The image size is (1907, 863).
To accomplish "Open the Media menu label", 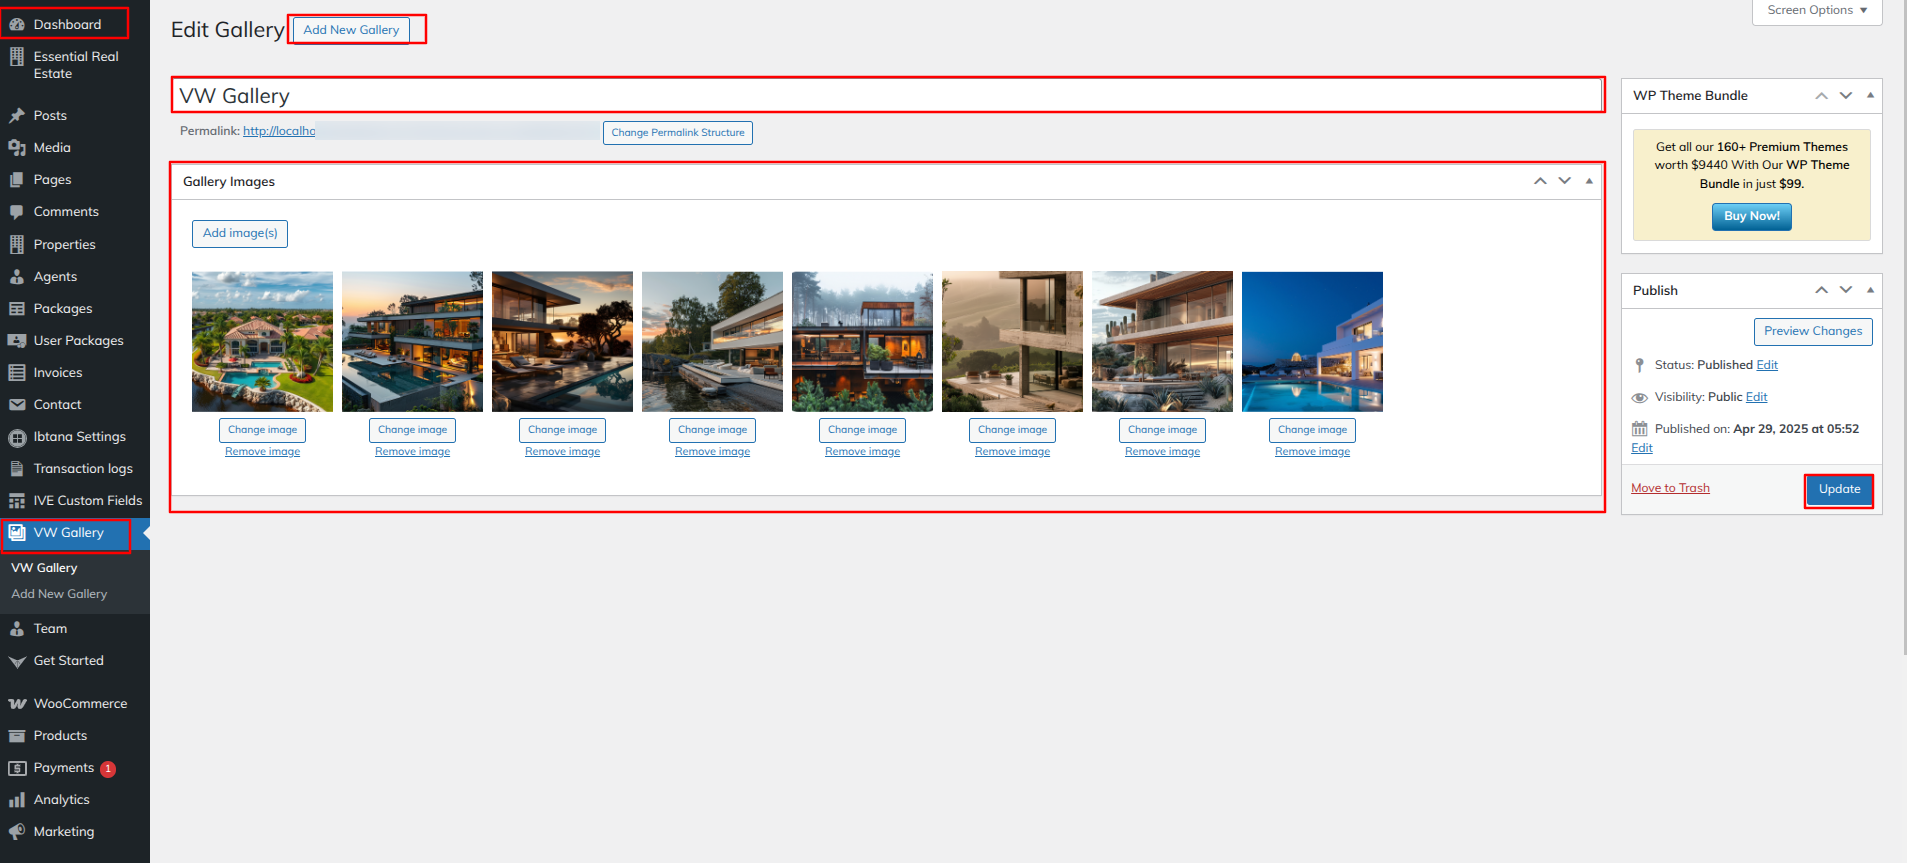I will [x=52, y=148].
